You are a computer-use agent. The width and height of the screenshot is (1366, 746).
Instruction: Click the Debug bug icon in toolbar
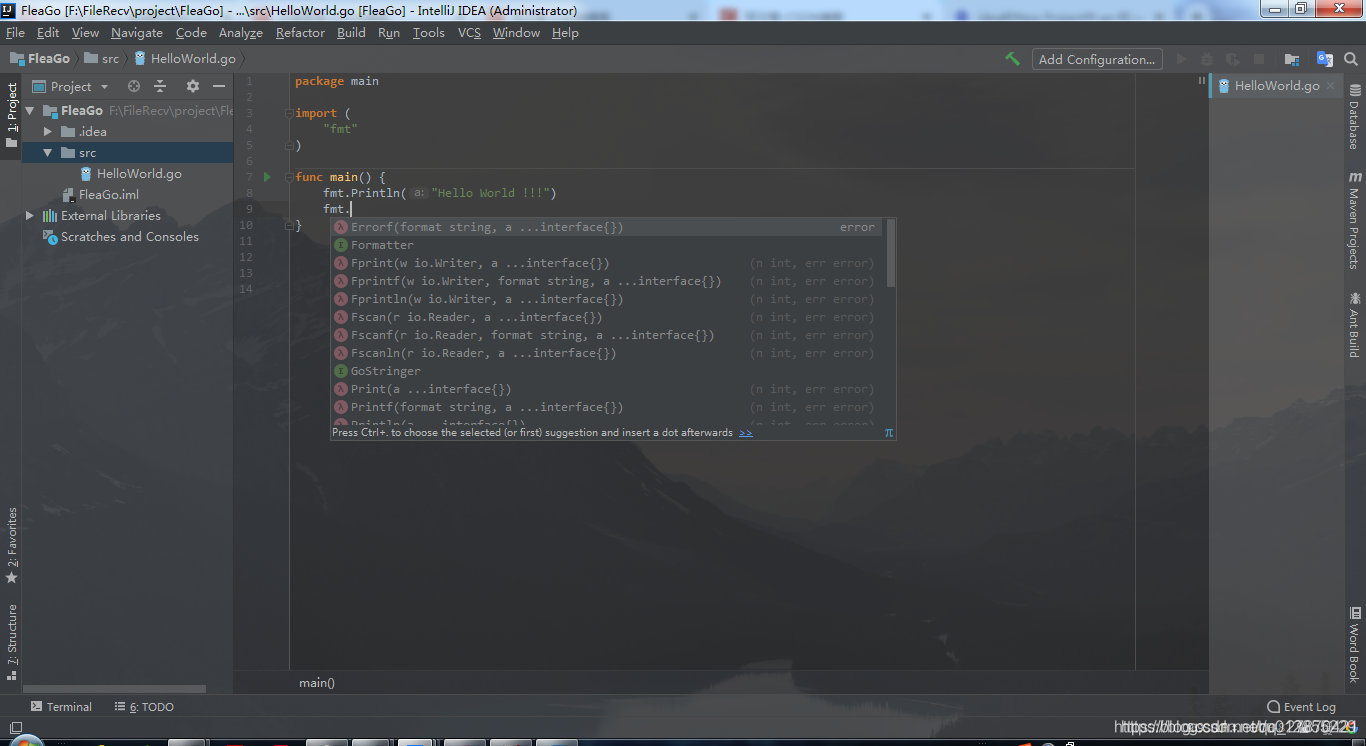1207,59
